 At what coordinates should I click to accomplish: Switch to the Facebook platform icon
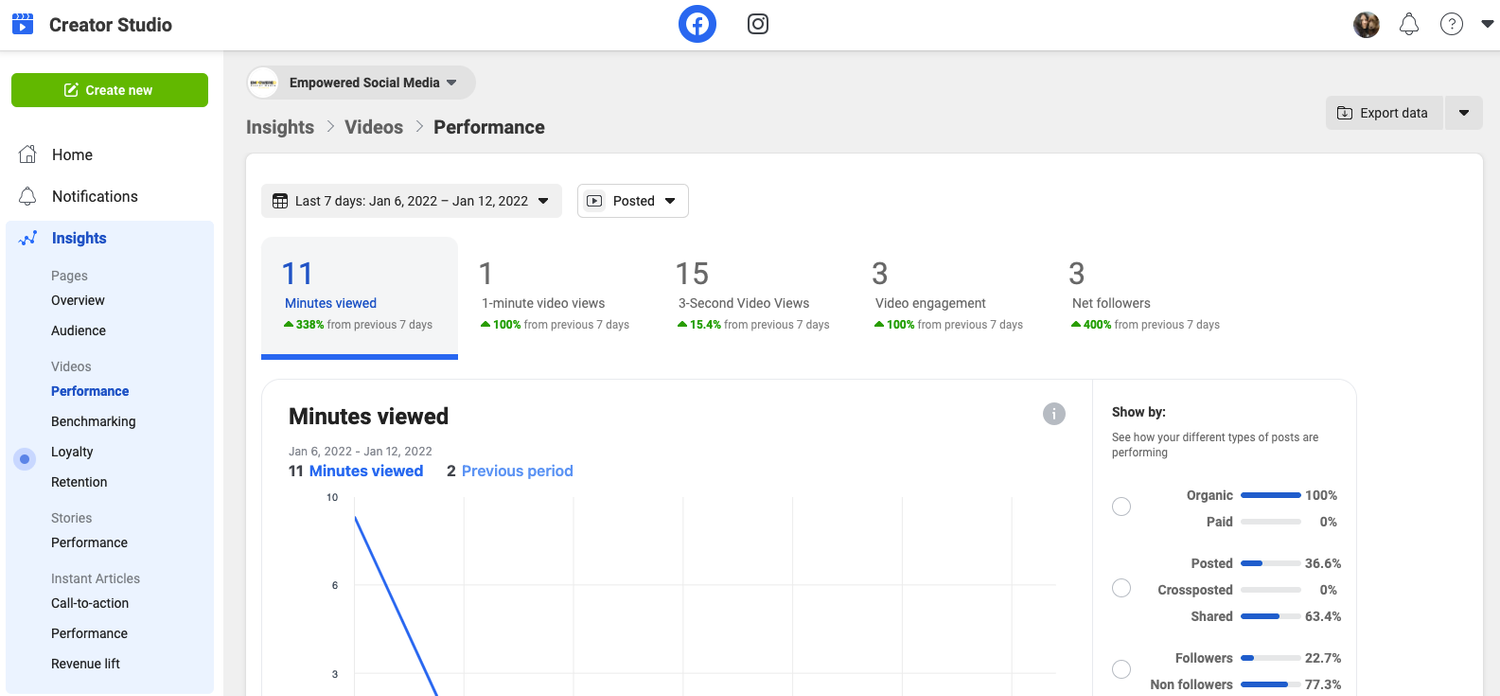697,24
